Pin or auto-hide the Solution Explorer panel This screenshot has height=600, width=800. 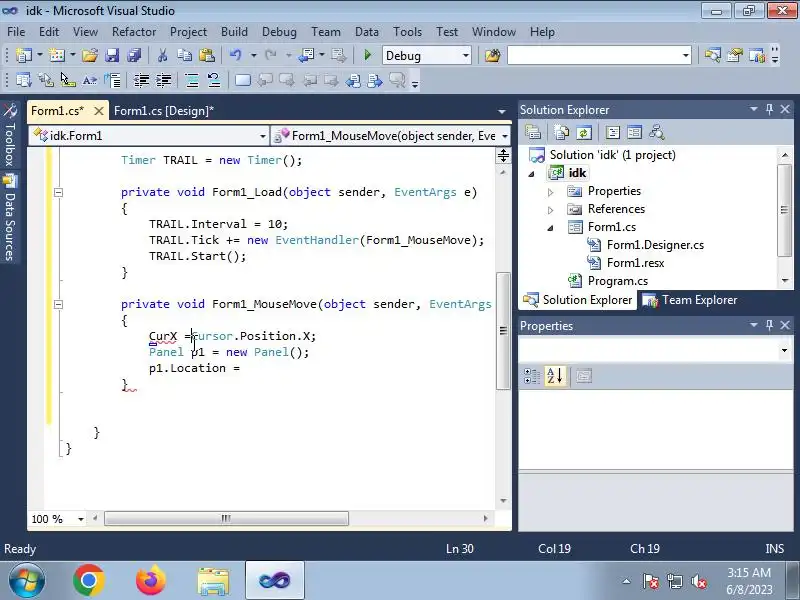pyautogui.click(x=769, y=109)
